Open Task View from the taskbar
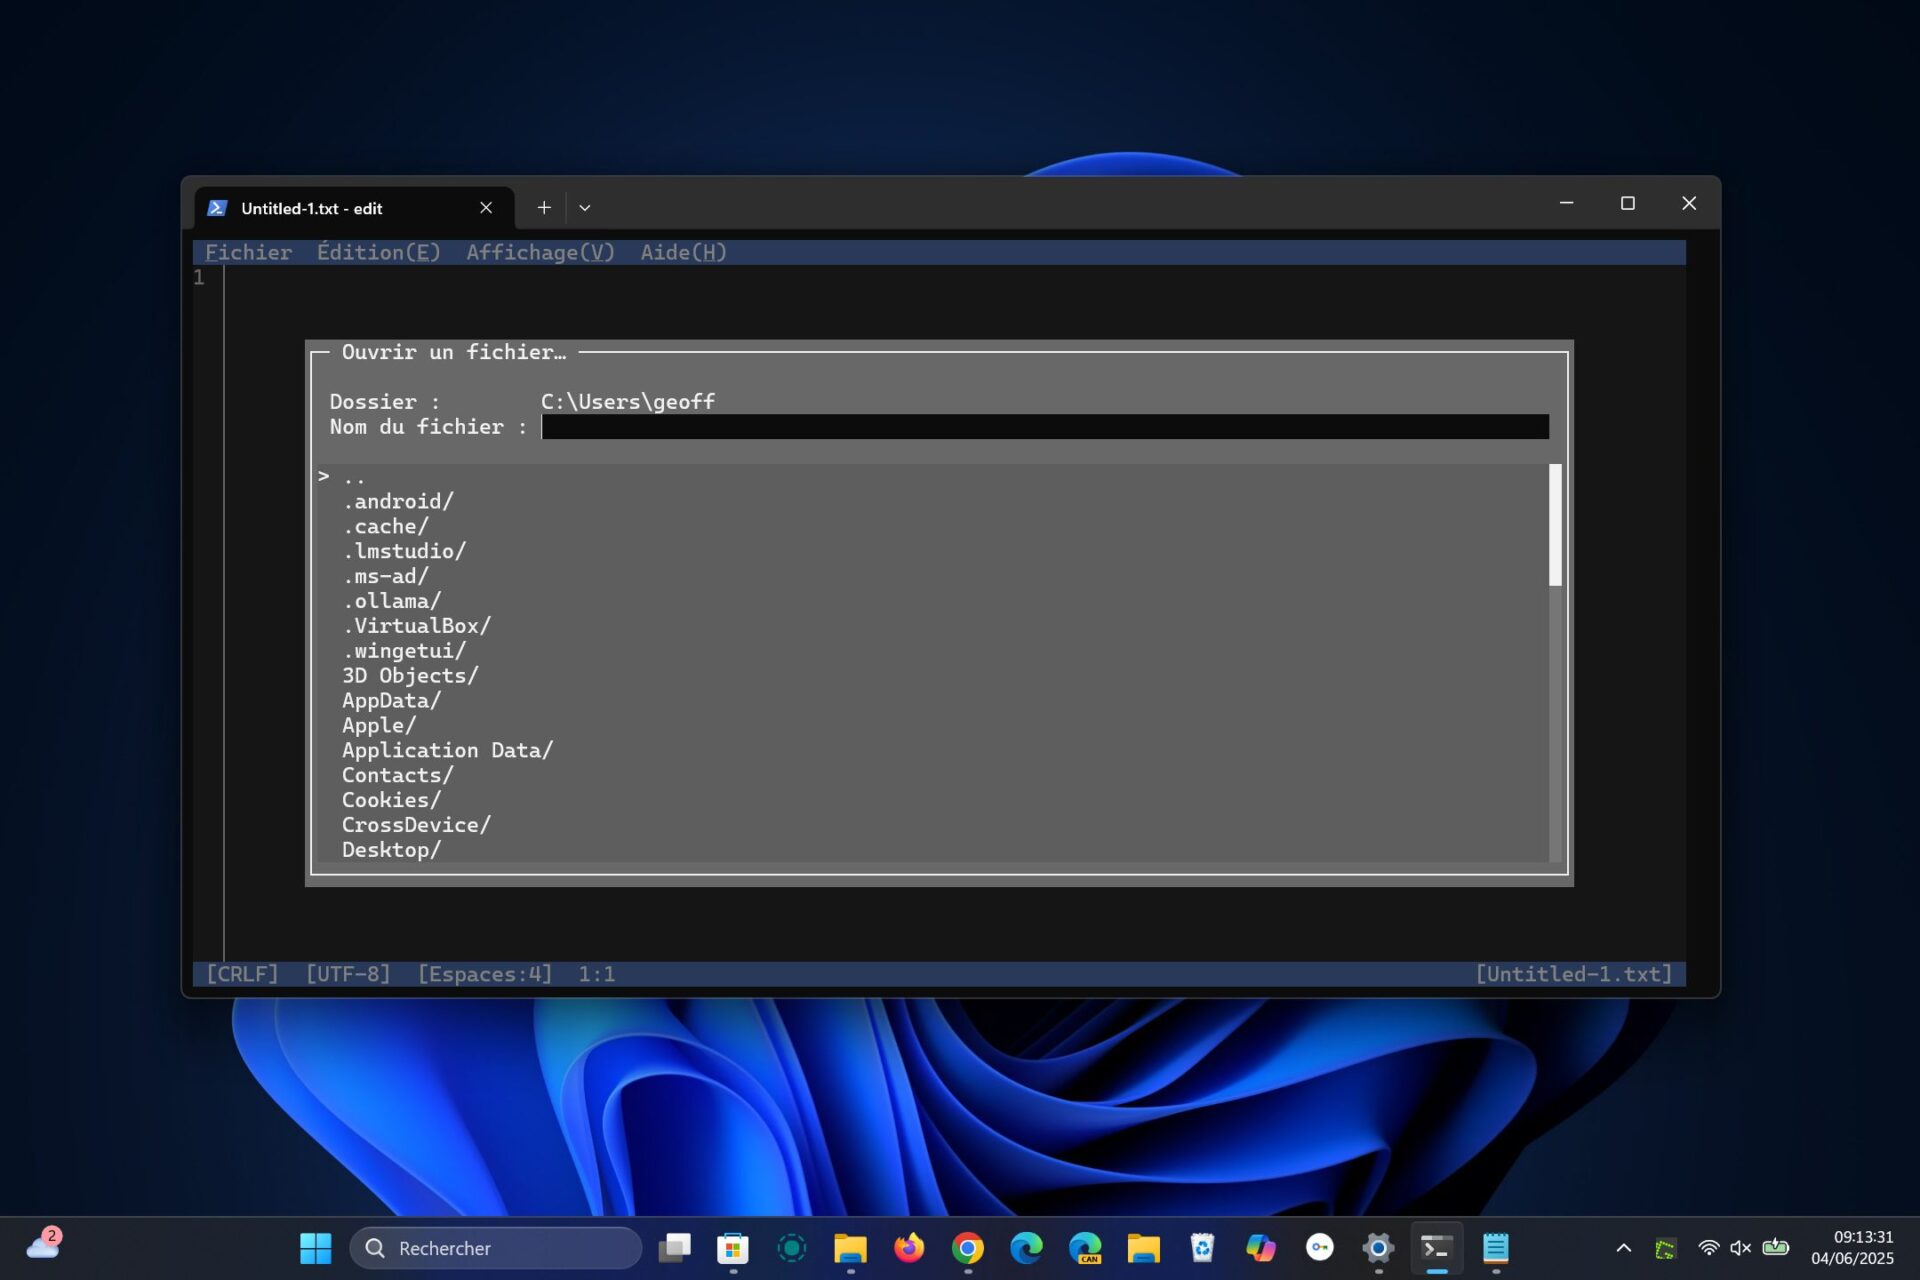1920x1280 pixels. (675, 1248)
